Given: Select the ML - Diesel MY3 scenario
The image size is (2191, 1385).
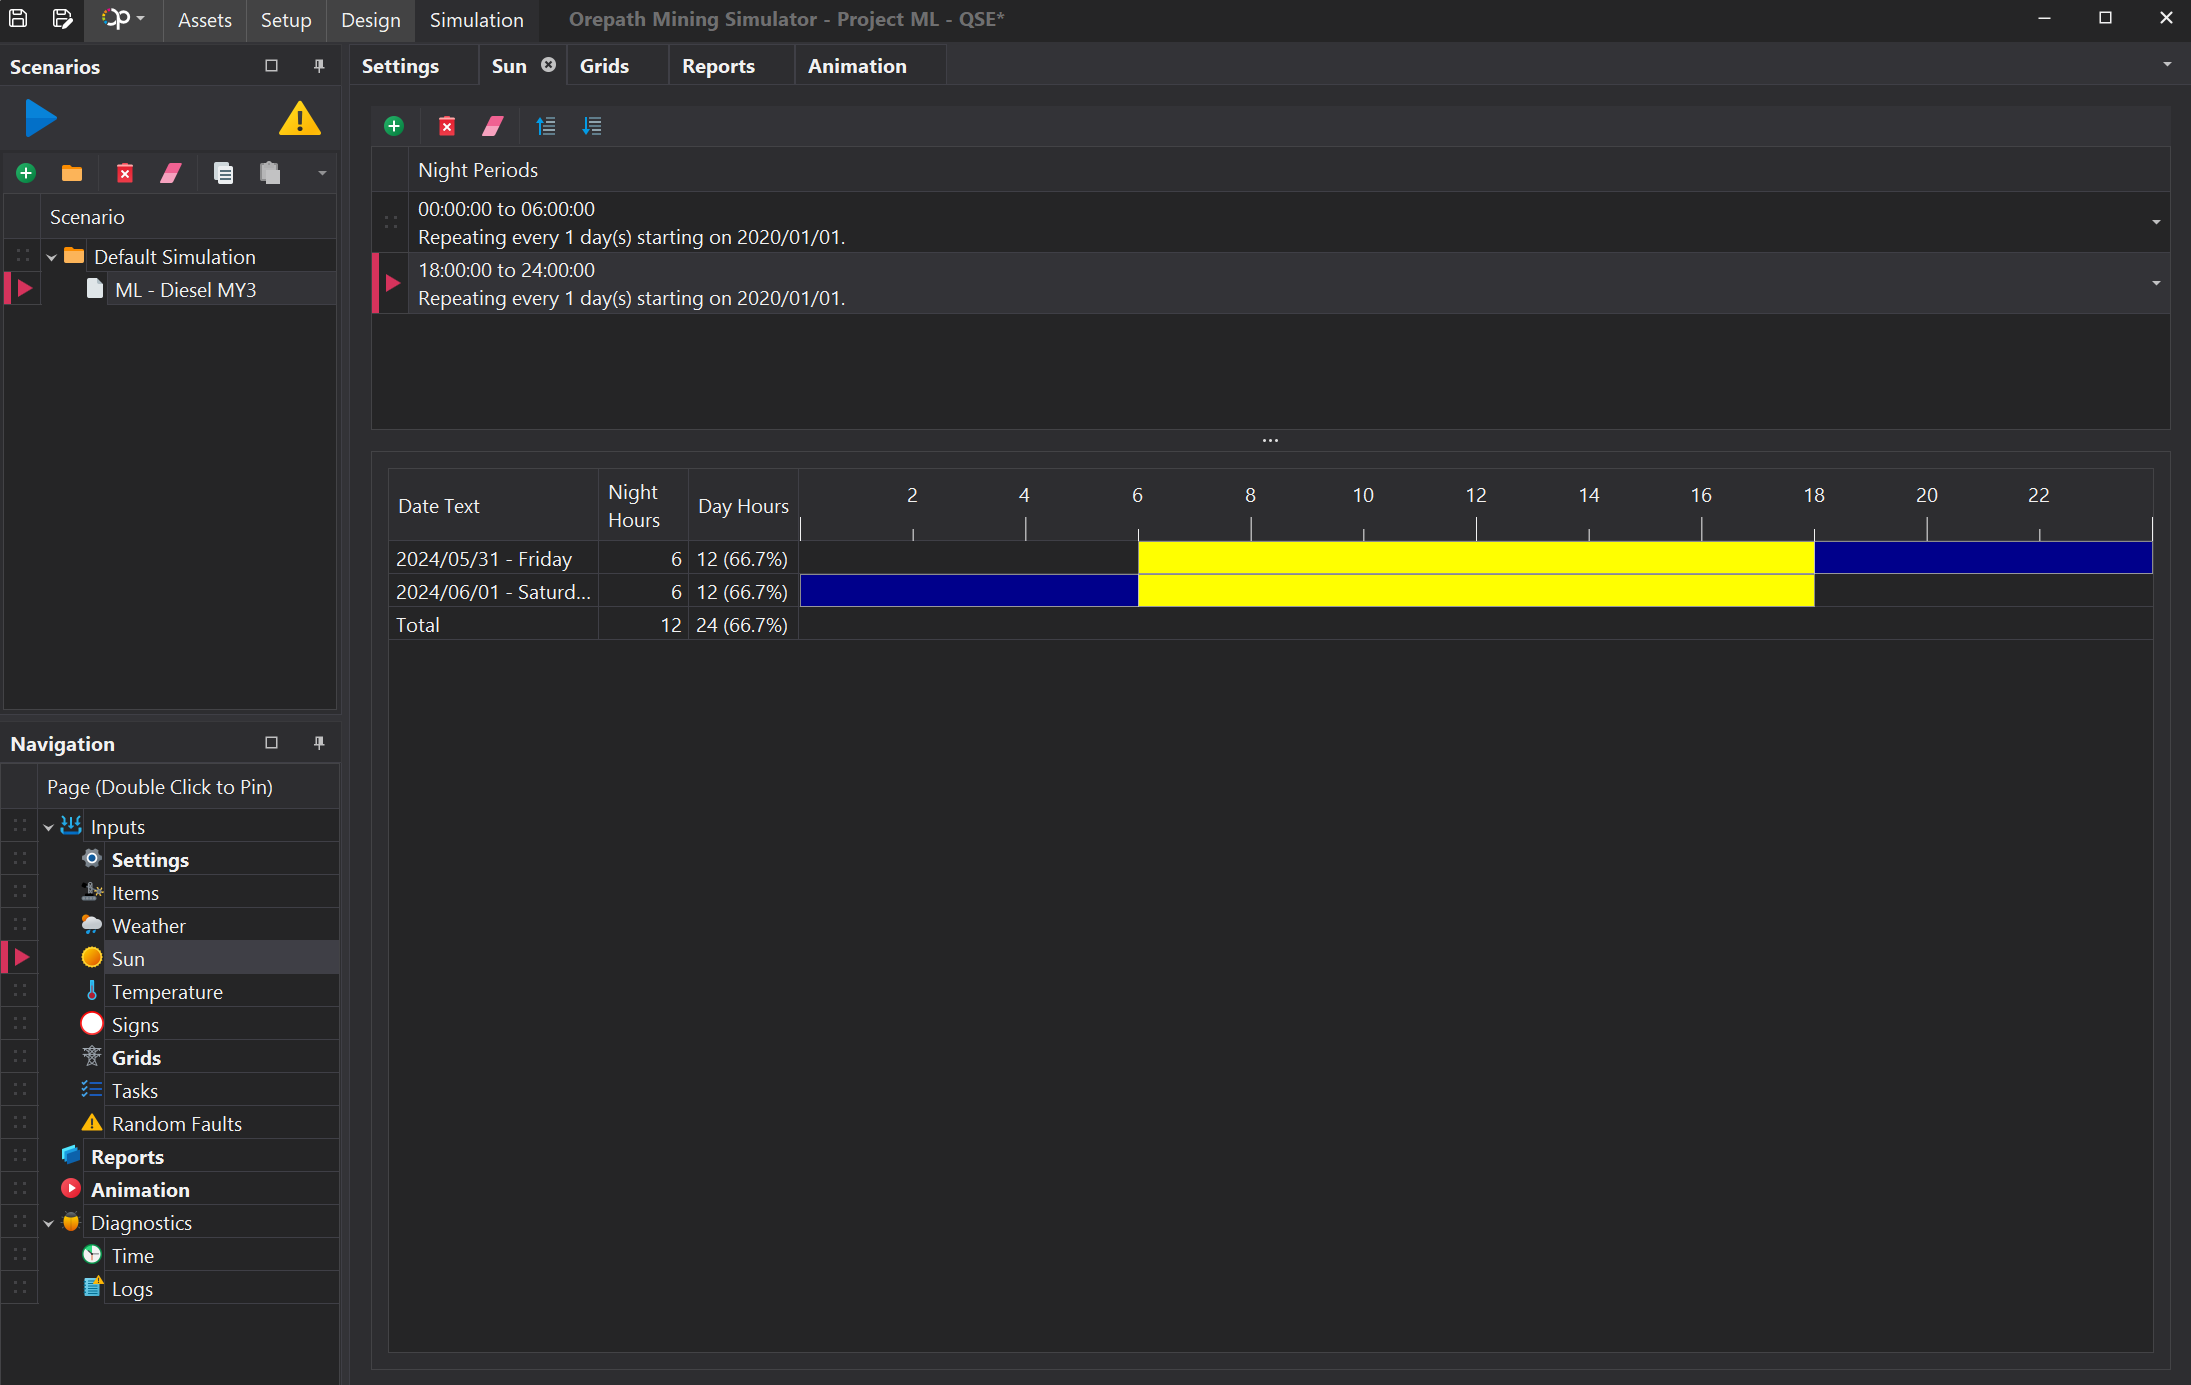Looking at the screenshot, I should (x=185, y=290).
